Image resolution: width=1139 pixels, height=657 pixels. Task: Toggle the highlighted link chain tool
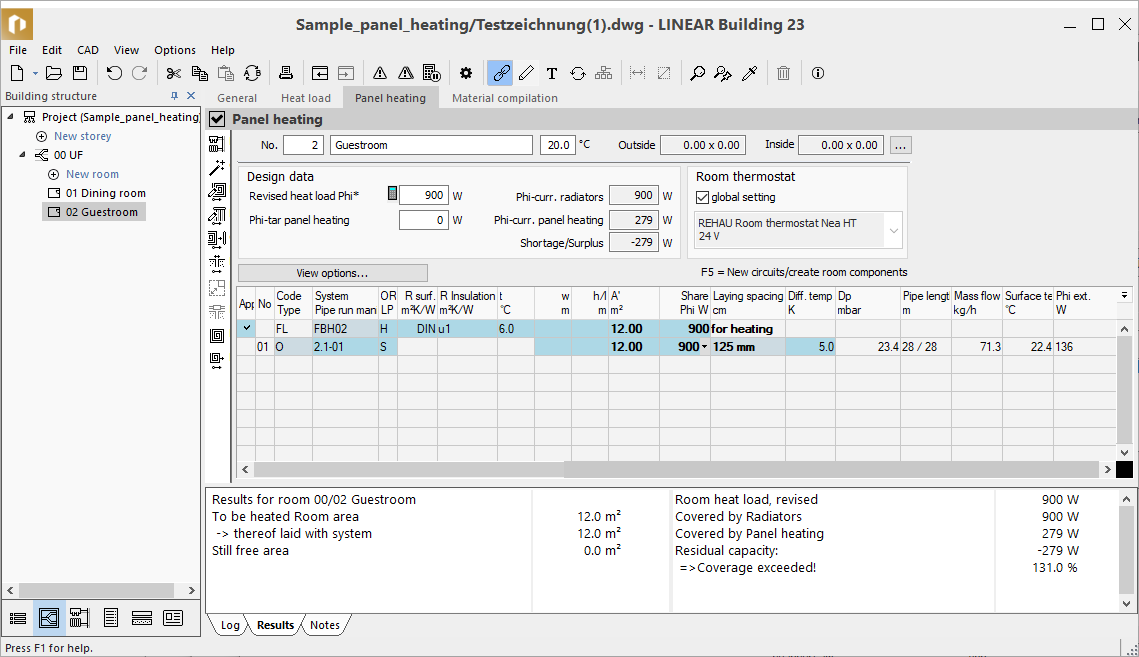pos(500,73)
